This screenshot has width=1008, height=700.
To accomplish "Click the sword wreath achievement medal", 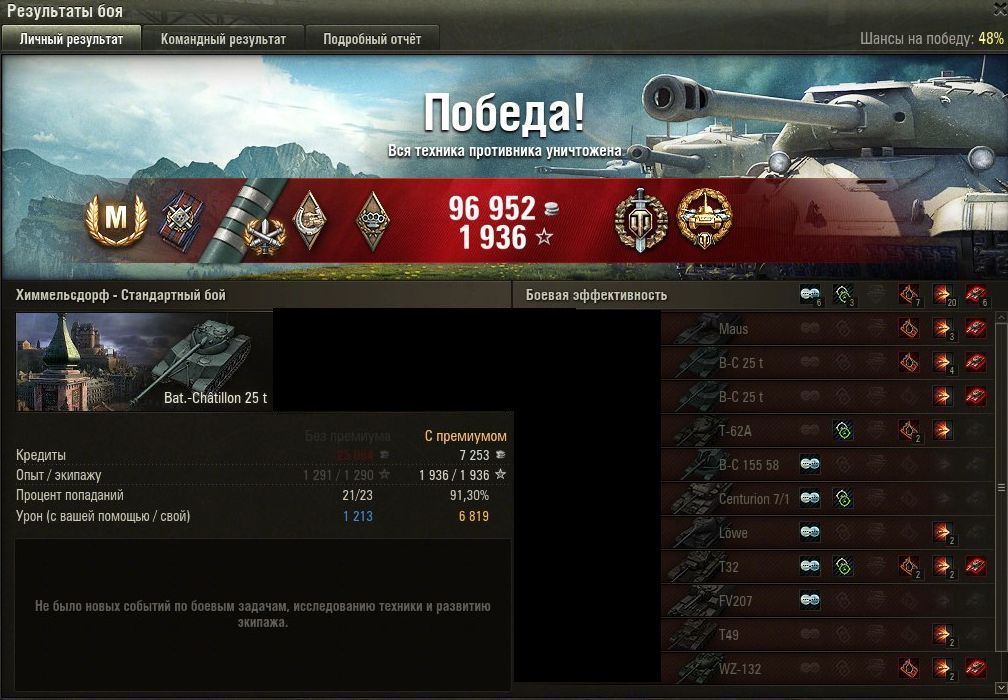I will tap(640, 220).
